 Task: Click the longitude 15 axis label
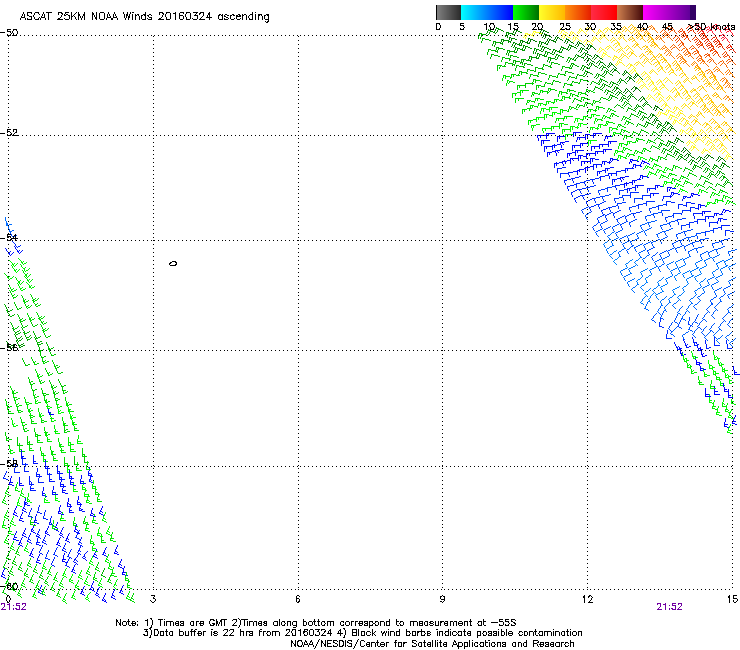[732, 599]
